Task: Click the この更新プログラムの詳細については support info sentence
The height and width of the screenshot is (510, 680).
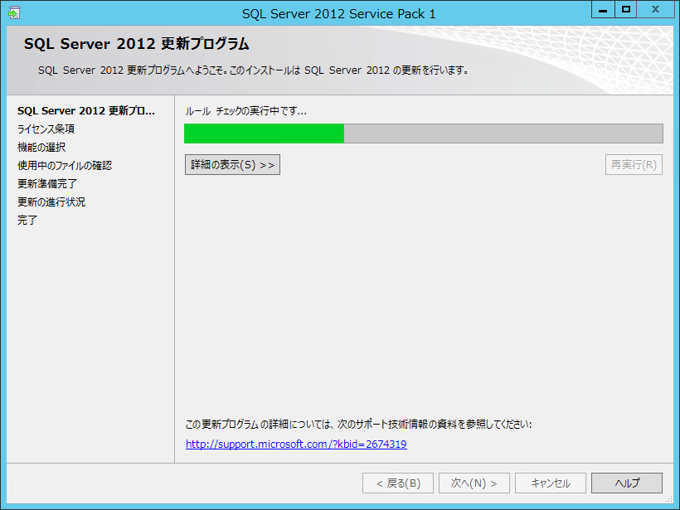Action: (359, 424)
